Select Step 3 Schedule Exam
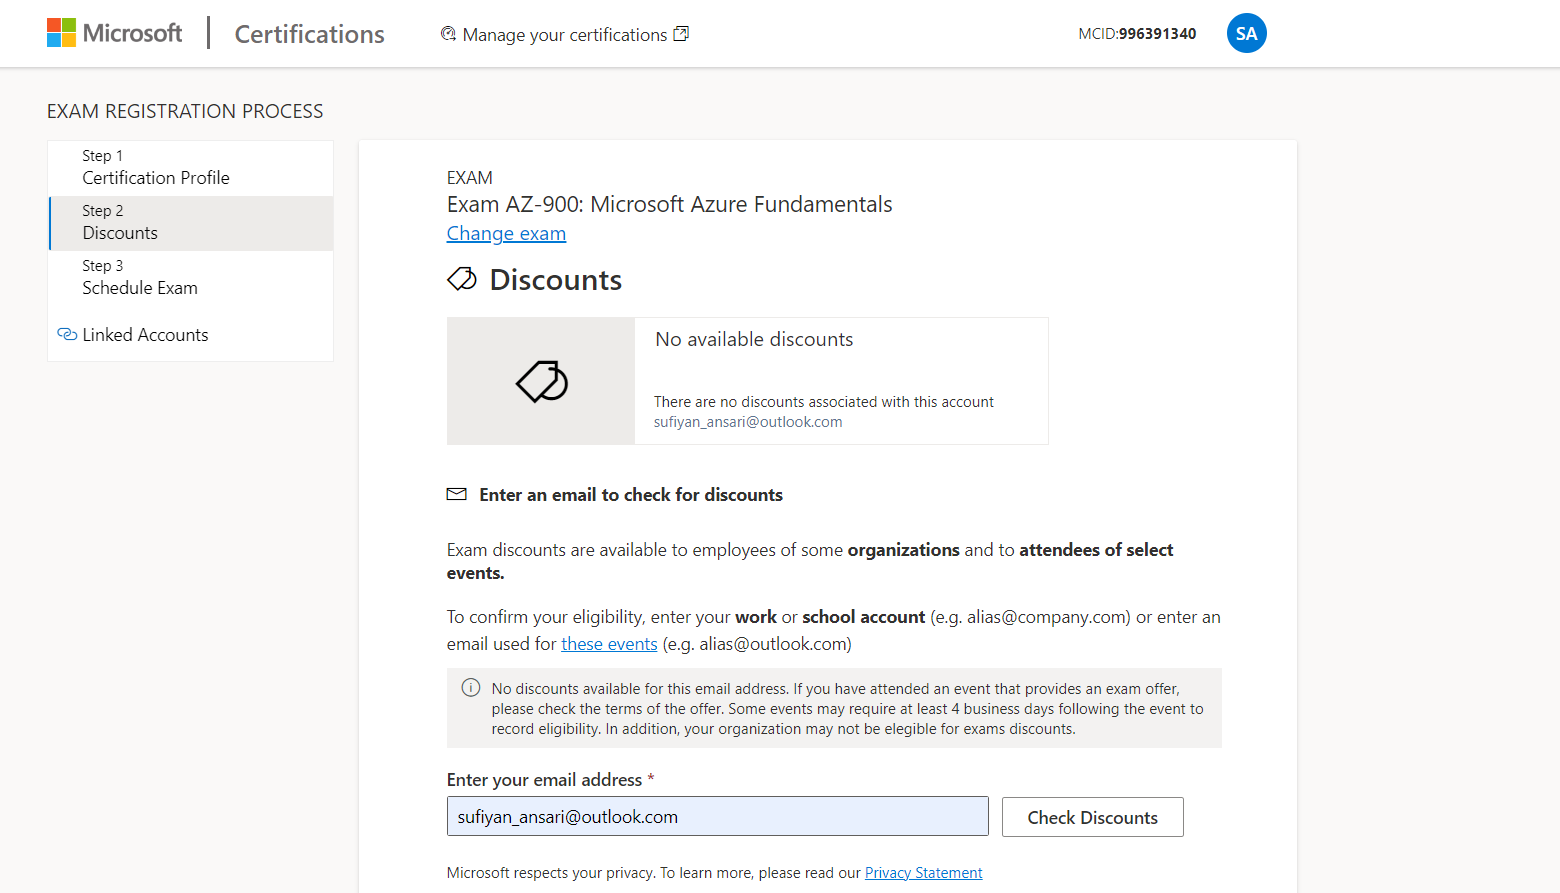The height and width of the screenshot is (893, 1560). pos(140,277)
